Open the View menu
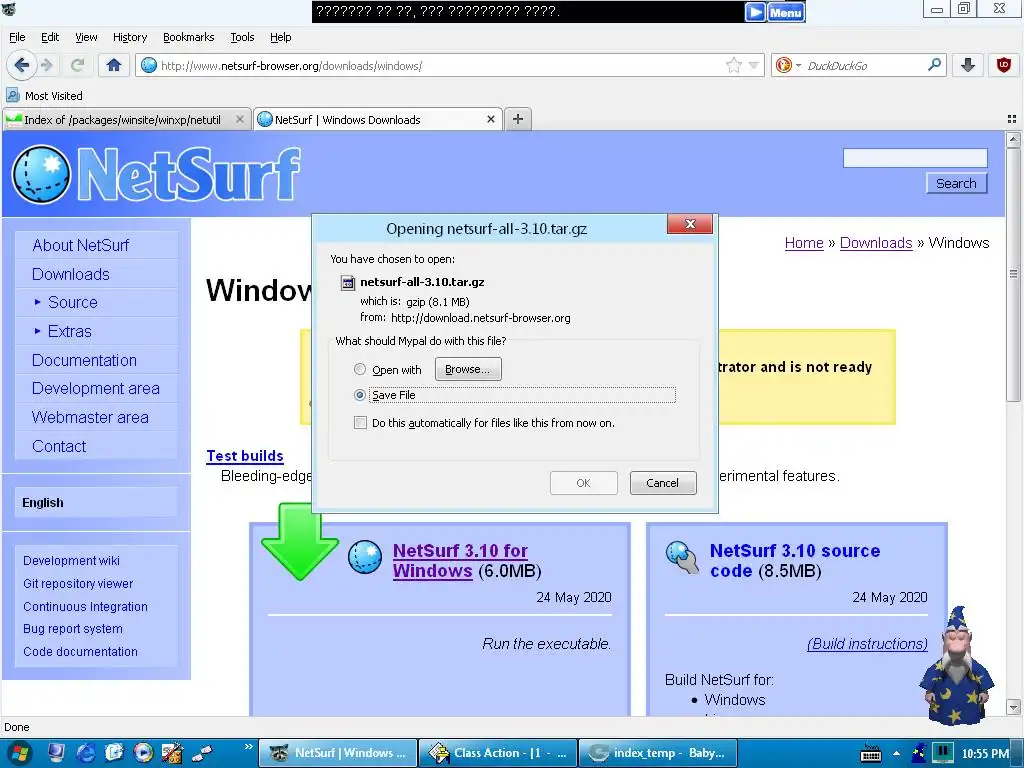This screenshot has height=768, width=1024. (86, 37)
